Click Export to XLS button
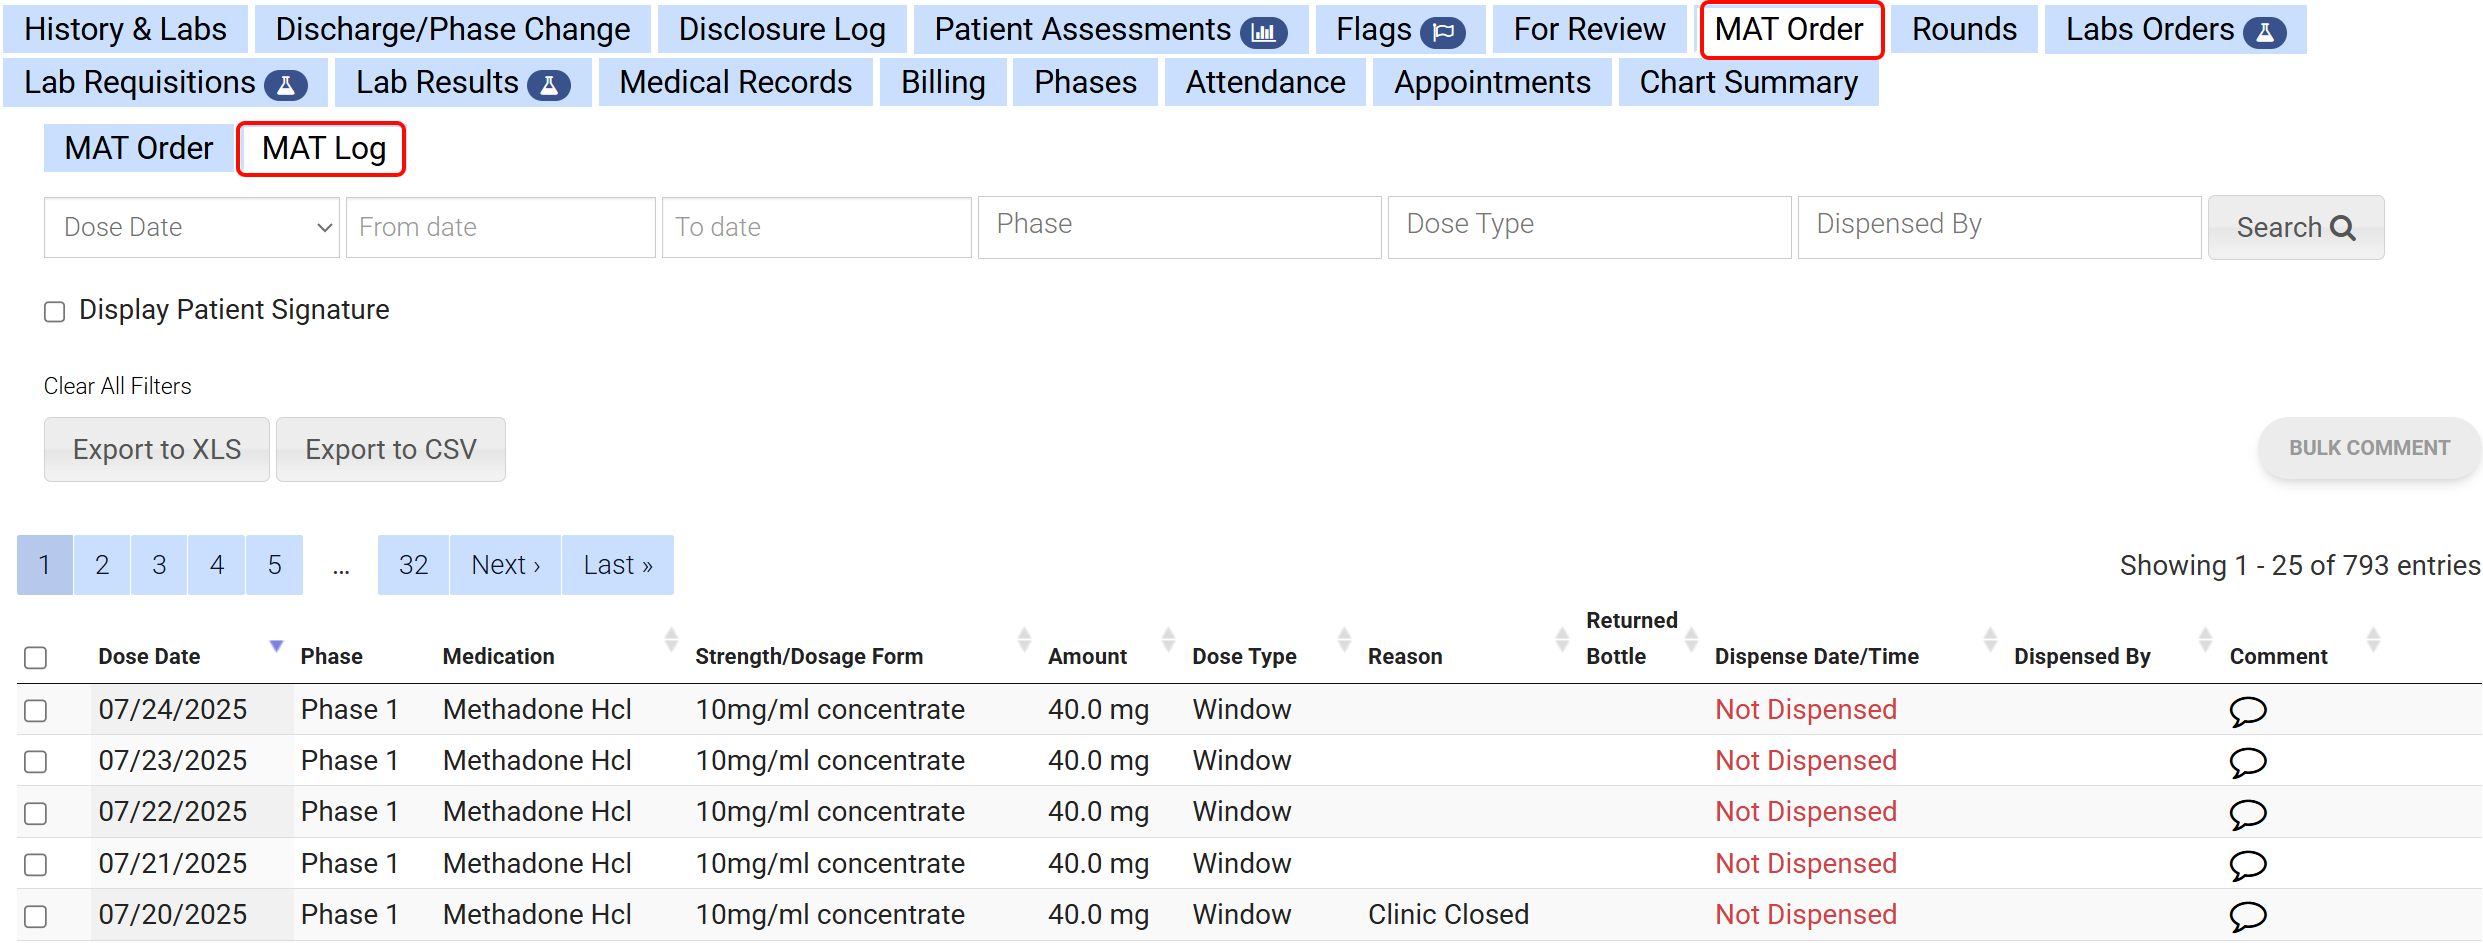Screen dimensions: 2483x943 (x=157, y=450)
